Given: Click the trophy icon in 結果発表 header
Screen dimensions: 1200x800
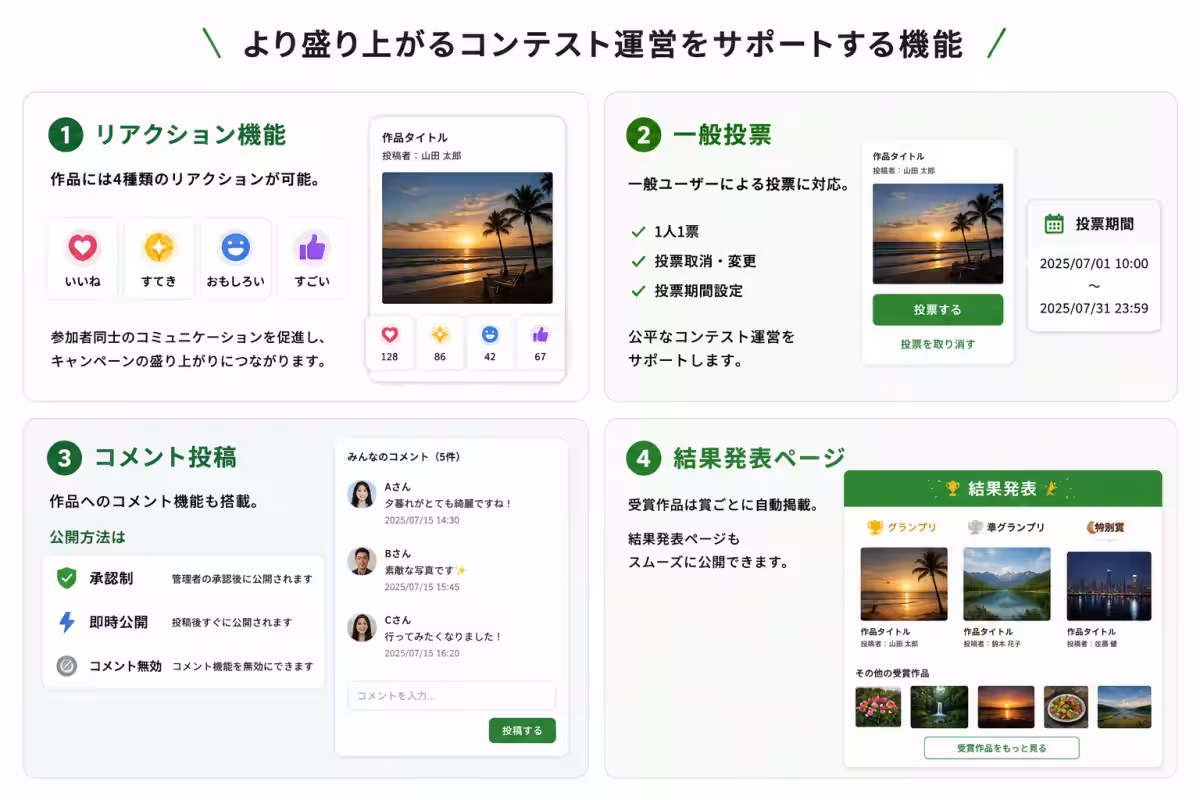Looking at the screenshot, I should point(952,488).
